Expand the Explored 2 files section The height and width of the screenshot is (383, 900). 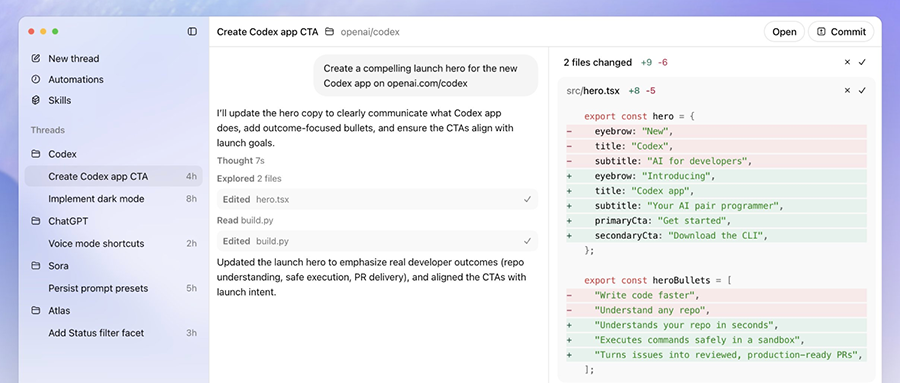(x=249, y=179)
